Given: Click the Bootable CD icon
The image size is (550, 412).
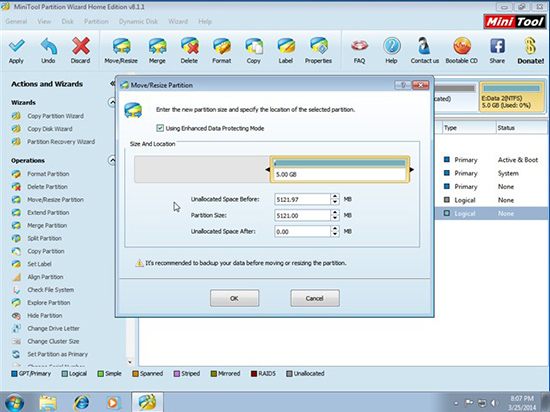Looking at the screenshot, I should 462,46.
